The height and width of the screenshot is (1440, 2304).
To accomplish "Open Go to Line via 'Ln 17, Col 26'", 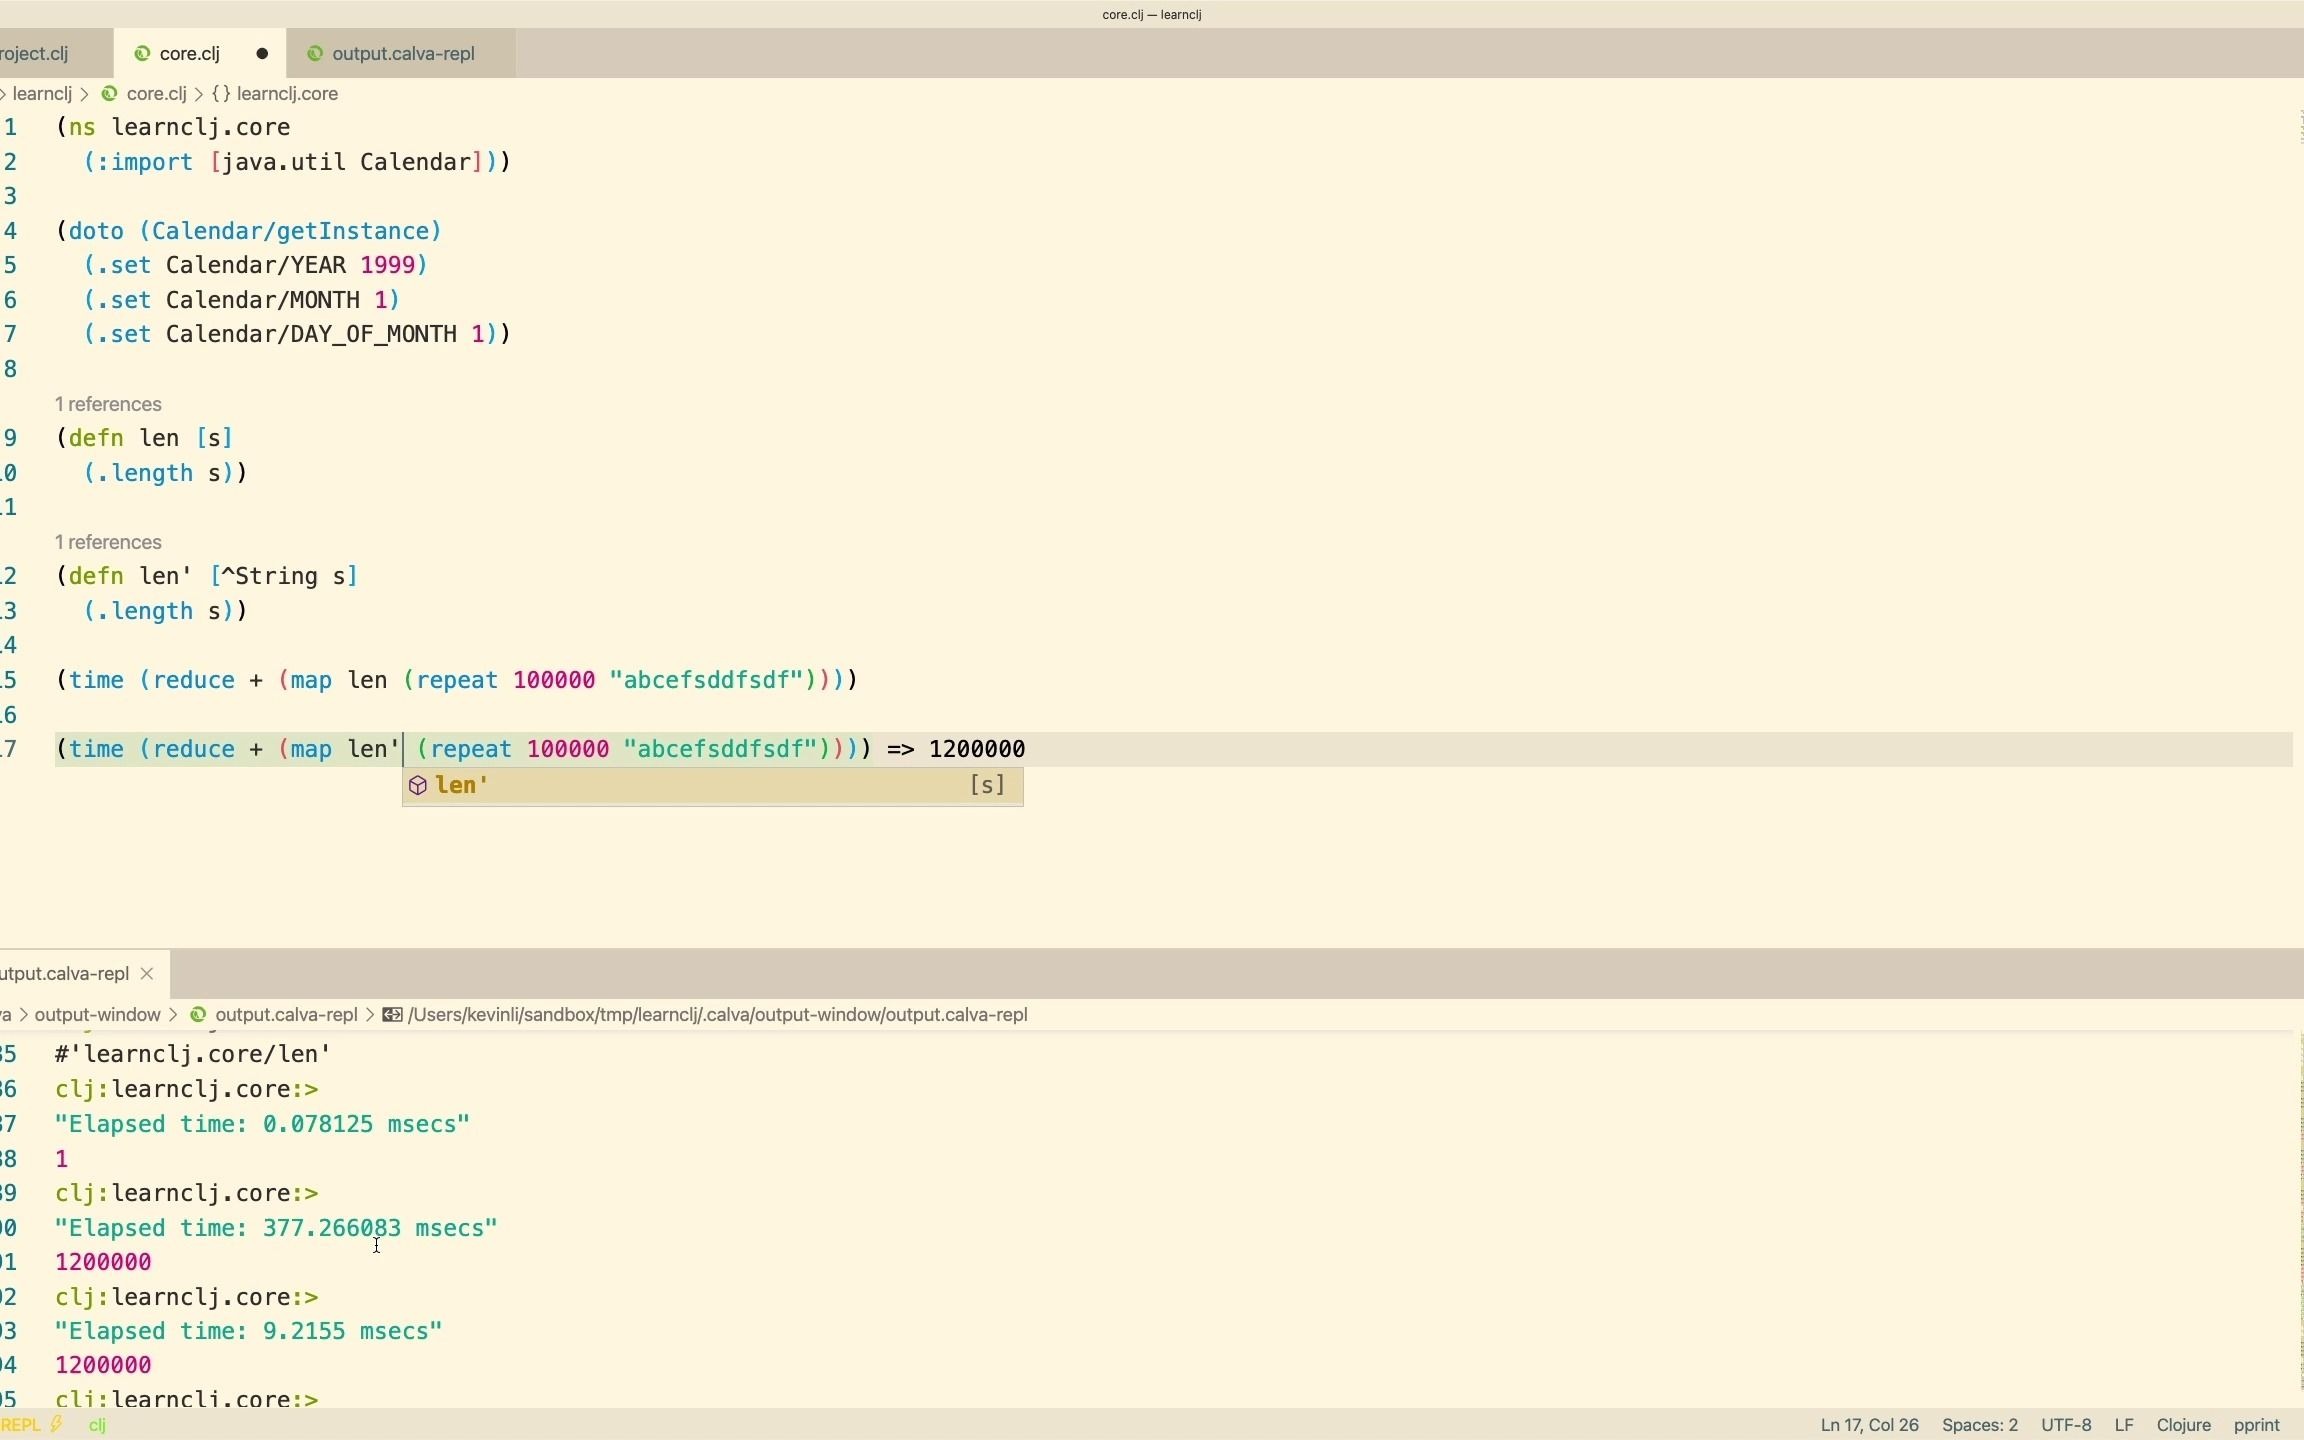I will pos(1869,1425).
